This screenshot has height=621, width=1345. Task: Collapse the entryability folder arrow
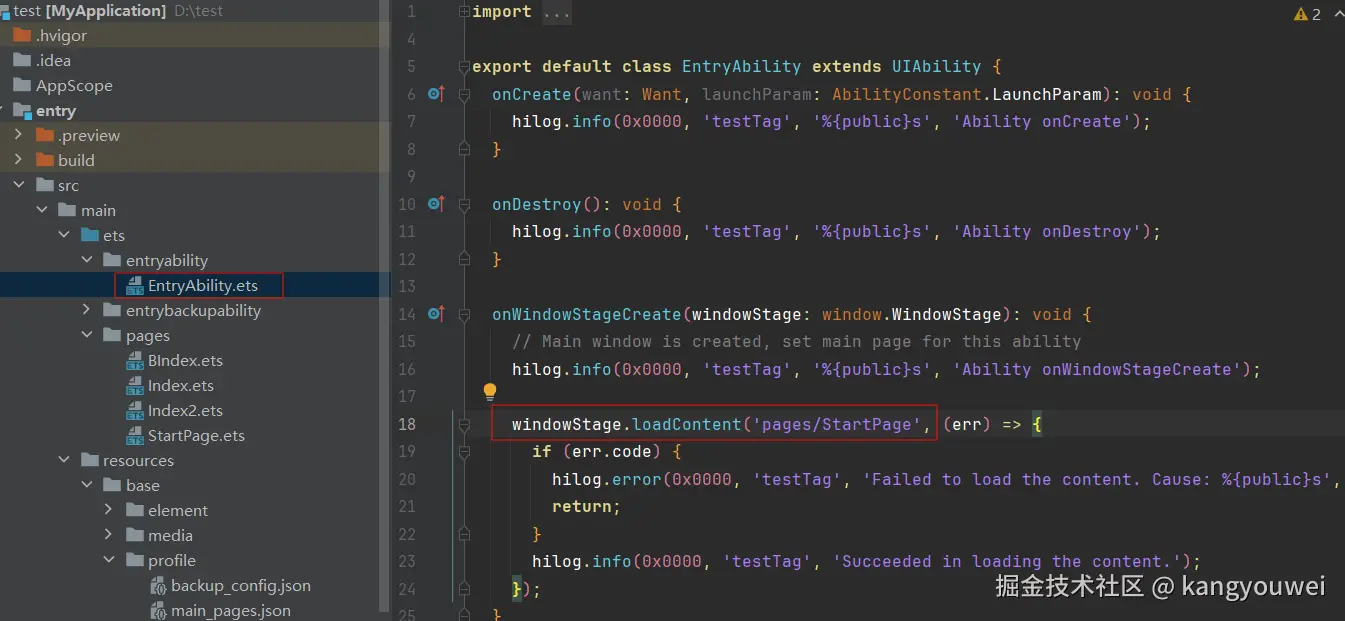pos(87,260)
